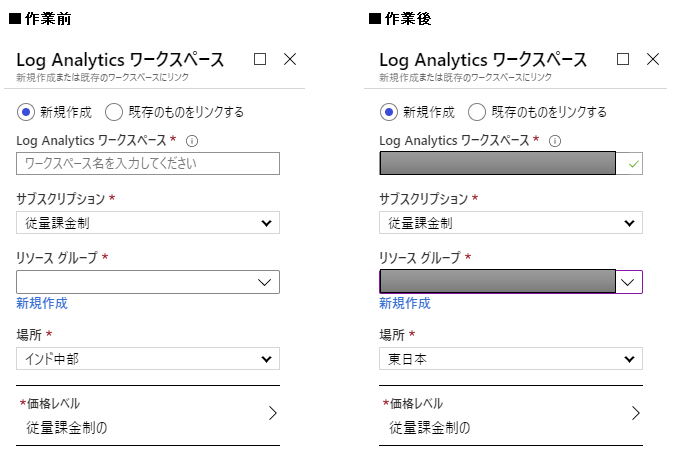
Task: Click the empty workspace name input field
Action: pos(148,163)
